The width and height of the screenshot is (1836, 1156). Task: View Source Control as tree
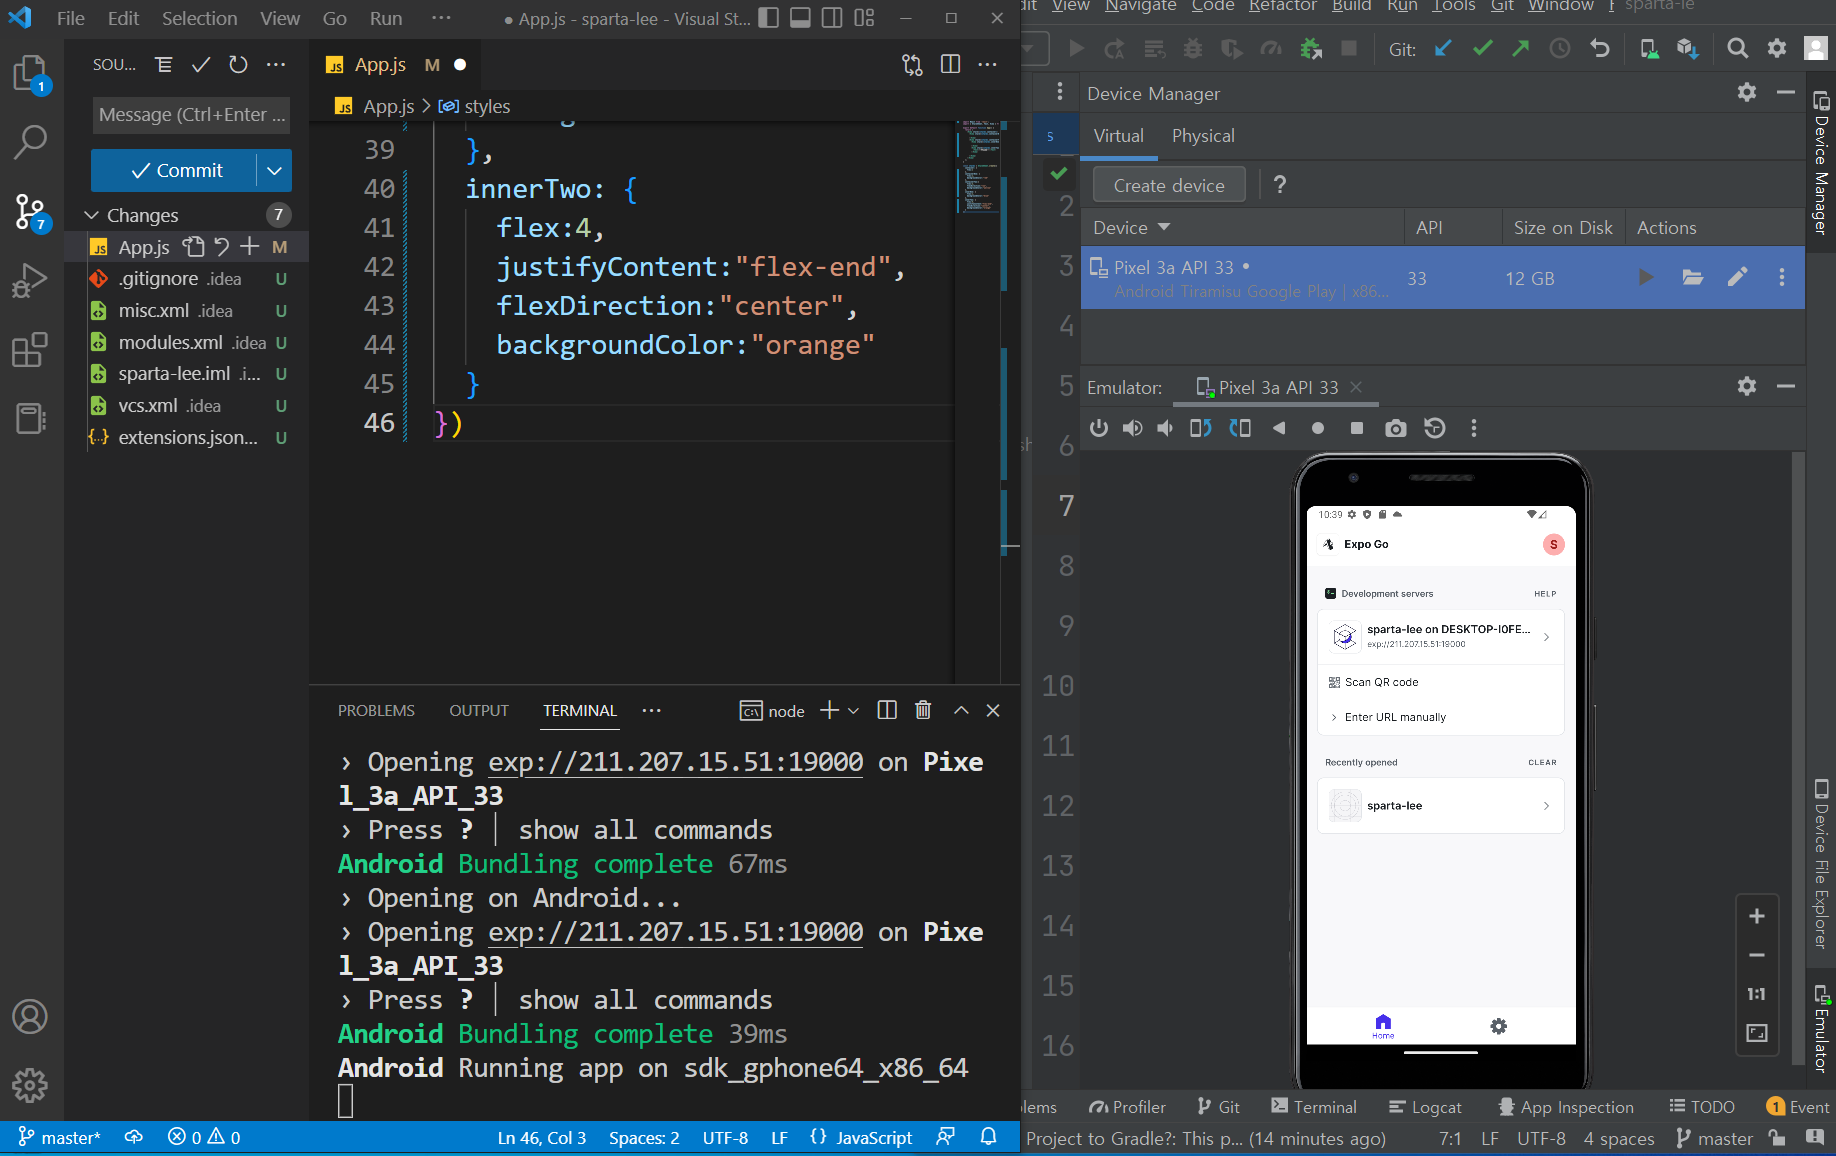(x=164, y=65)
